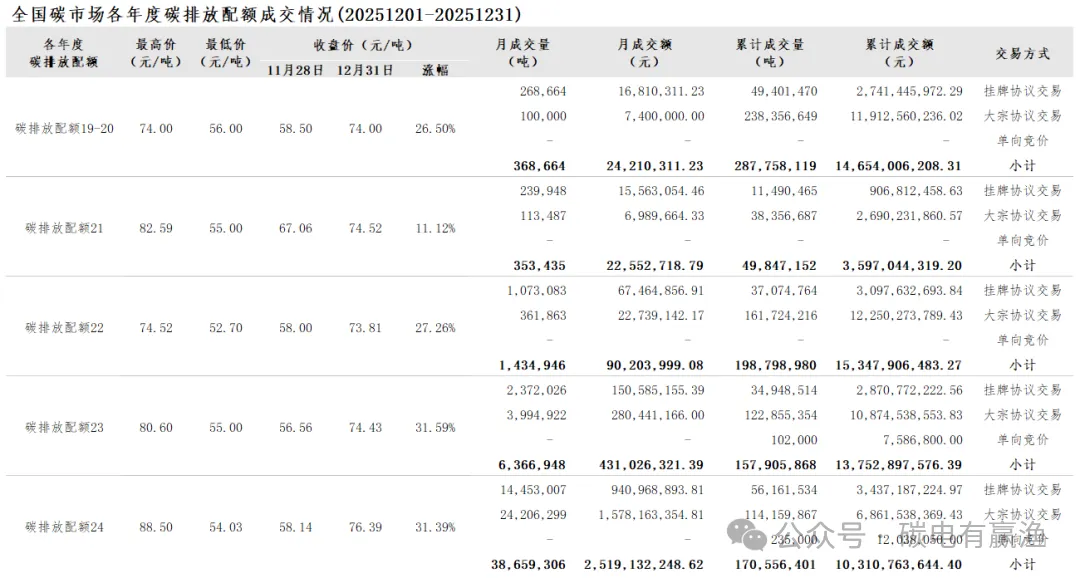This screenshot has height=578, width=1080.
Task: Click the 月成交量 column header
Action: pyautogui.click(x=523, y=53)
